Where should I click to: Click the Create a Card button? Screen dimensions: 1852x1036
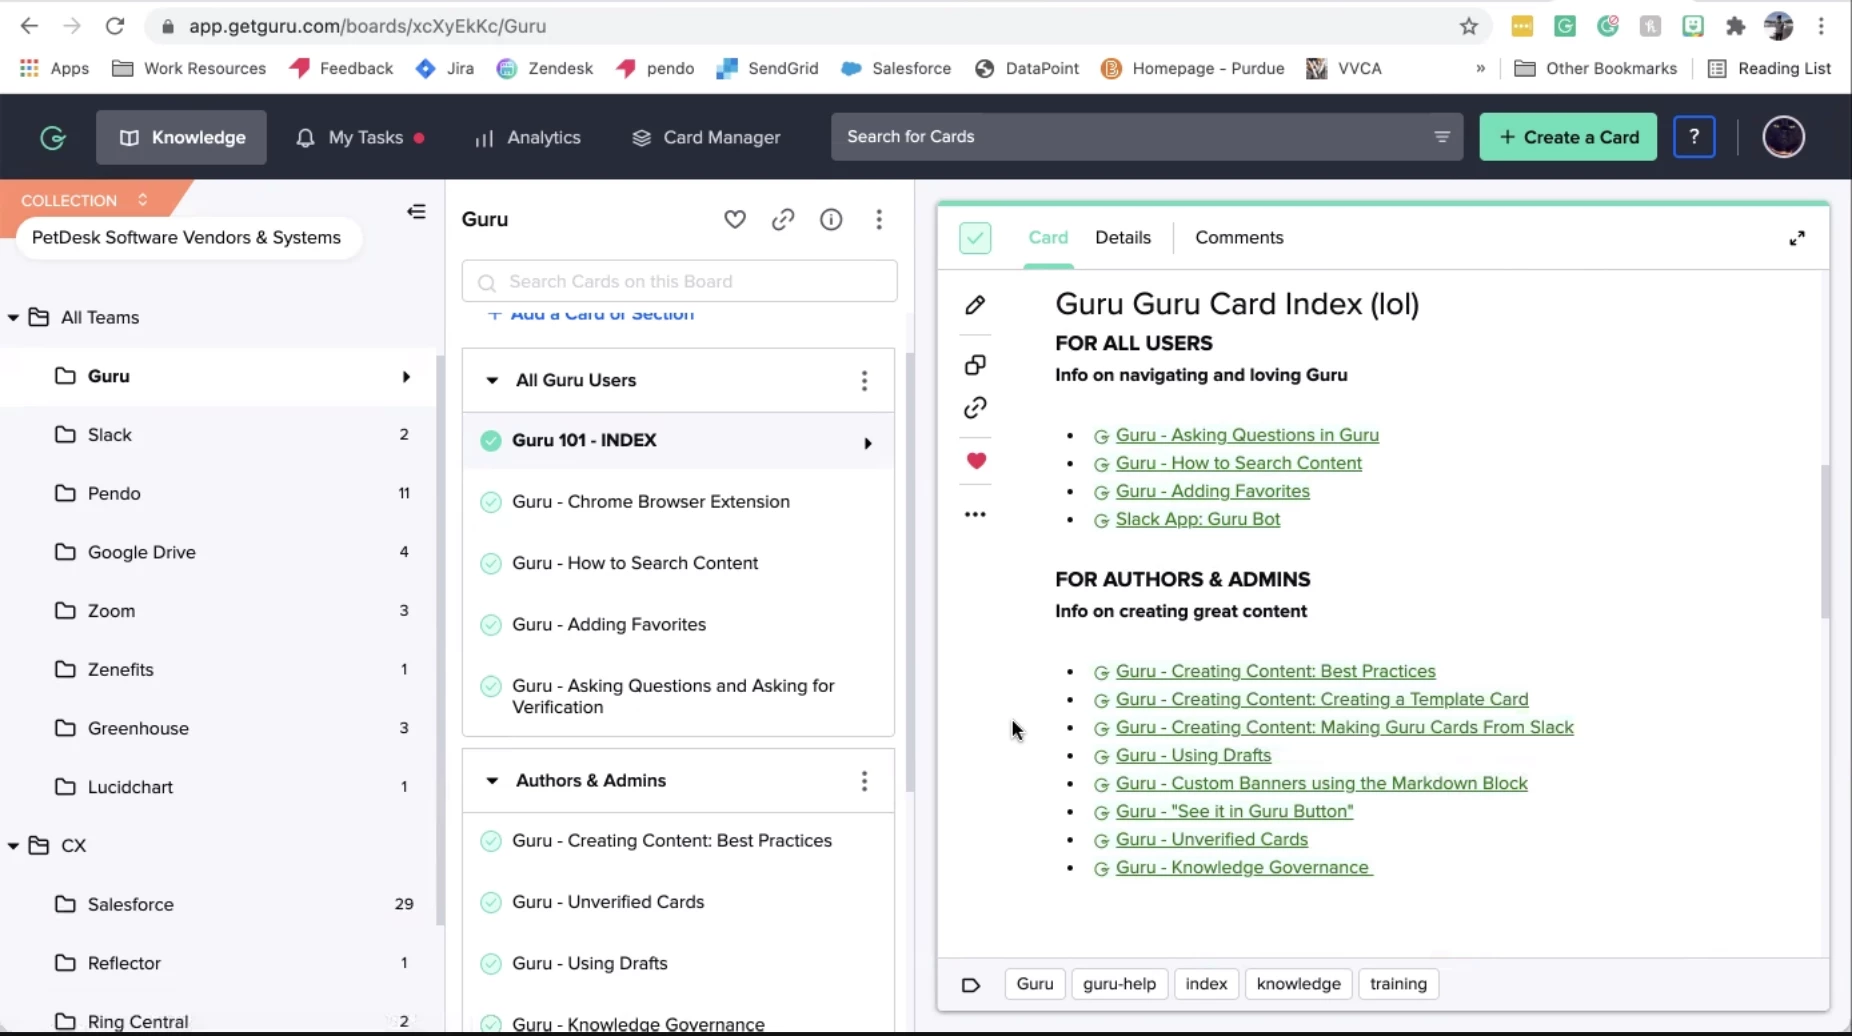tap(1568, 137)
